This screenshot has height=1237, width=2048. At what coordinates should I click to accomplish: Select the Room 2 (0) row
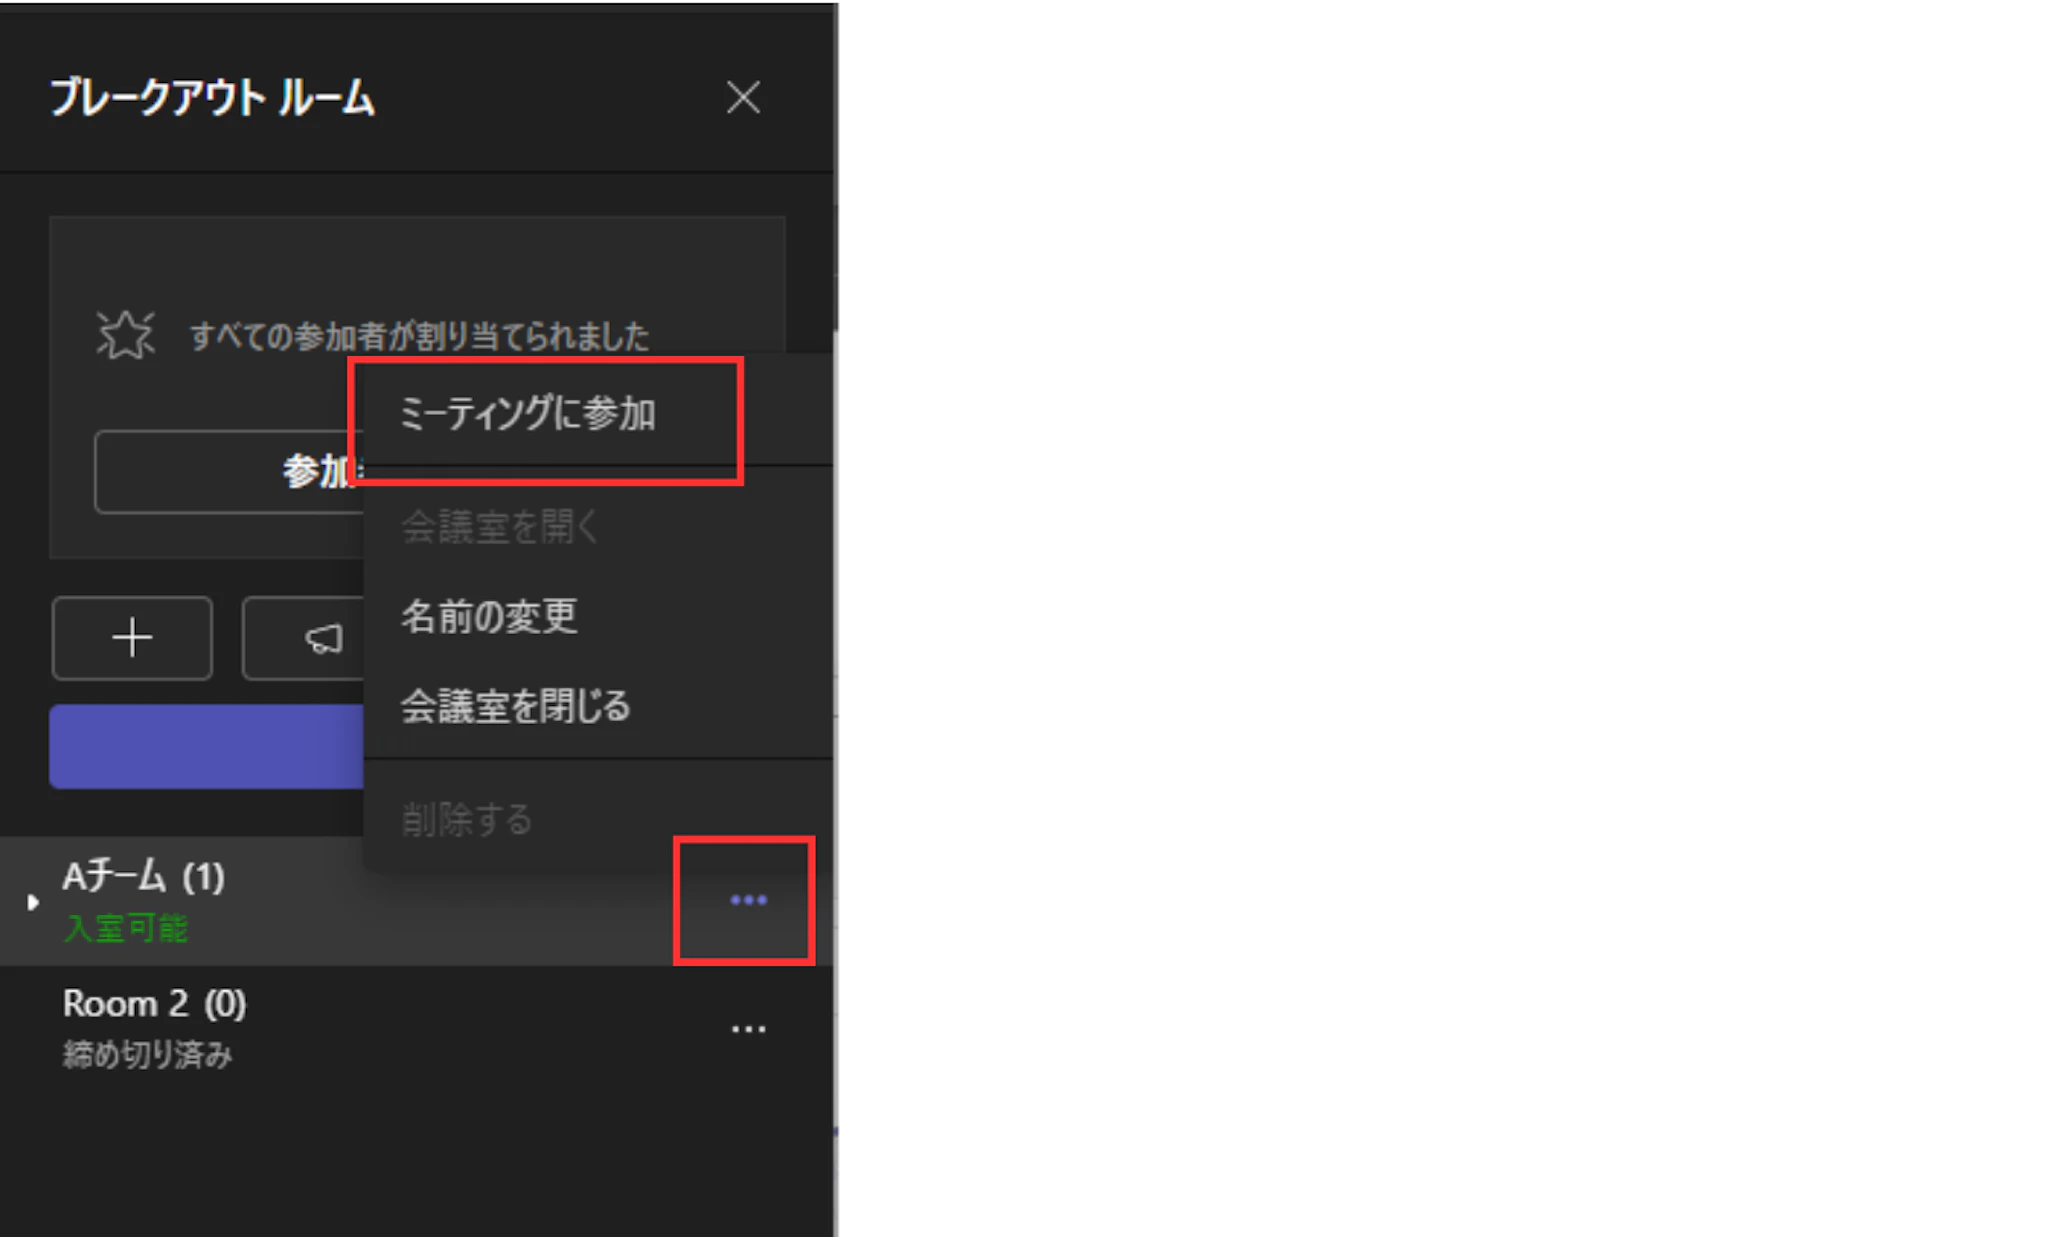click(x=416, y=1029)
